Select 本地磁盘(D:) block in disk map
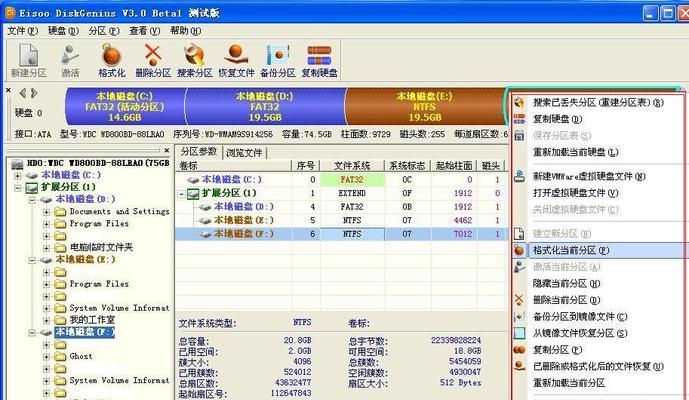The image size is (689, 400). point(265,106)
